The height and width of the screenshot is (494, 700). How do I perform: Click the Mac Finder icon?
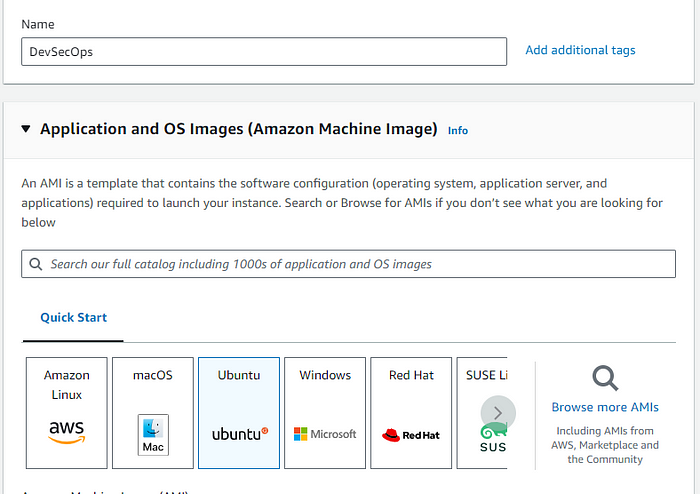153,435
